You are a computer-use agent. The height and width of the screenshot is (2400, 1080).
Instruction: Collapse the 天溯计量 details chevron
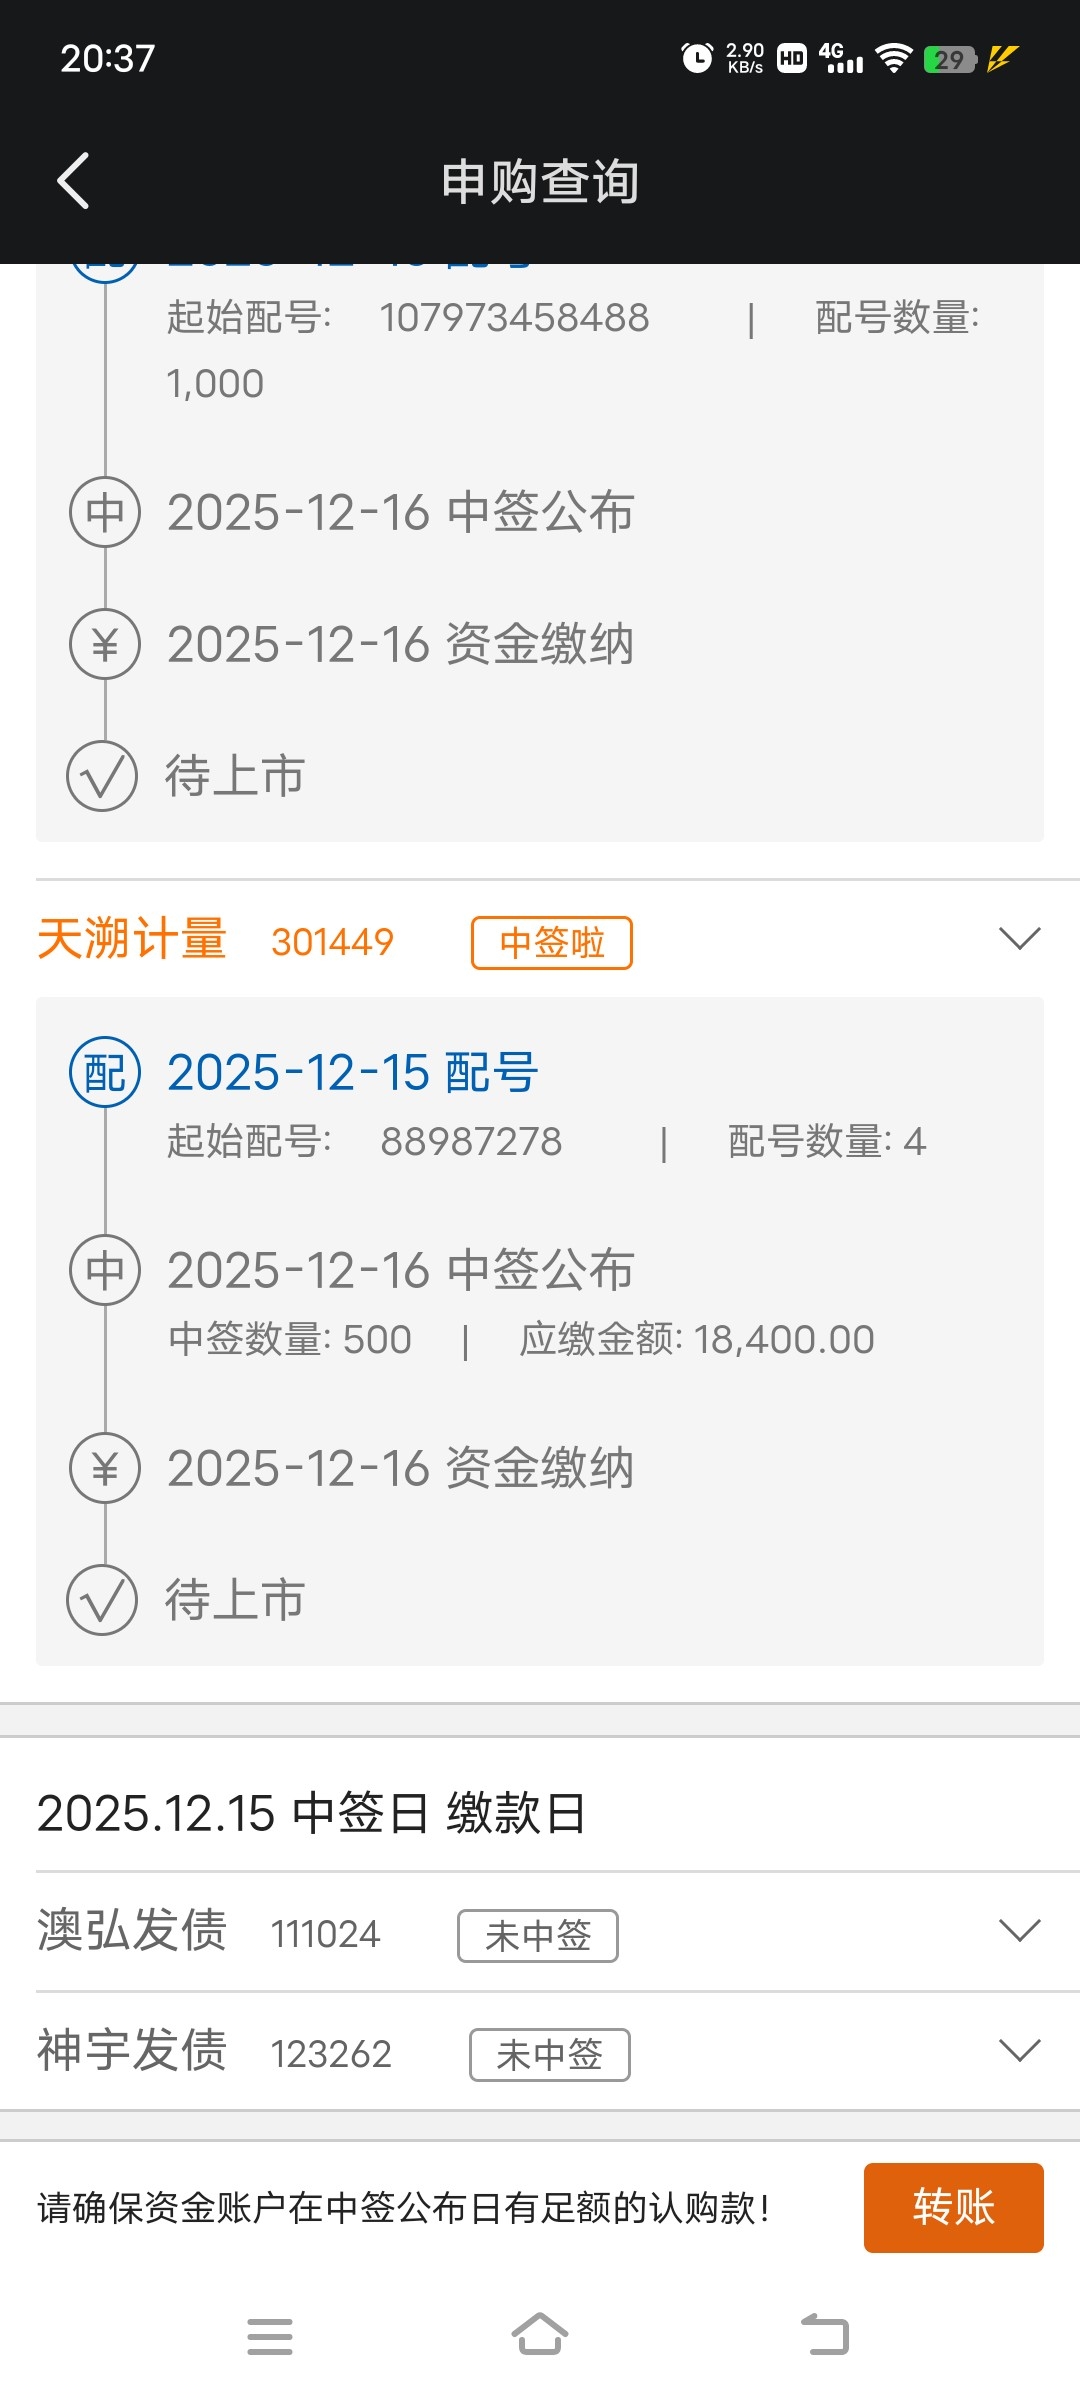click(x=1020, y=938)
